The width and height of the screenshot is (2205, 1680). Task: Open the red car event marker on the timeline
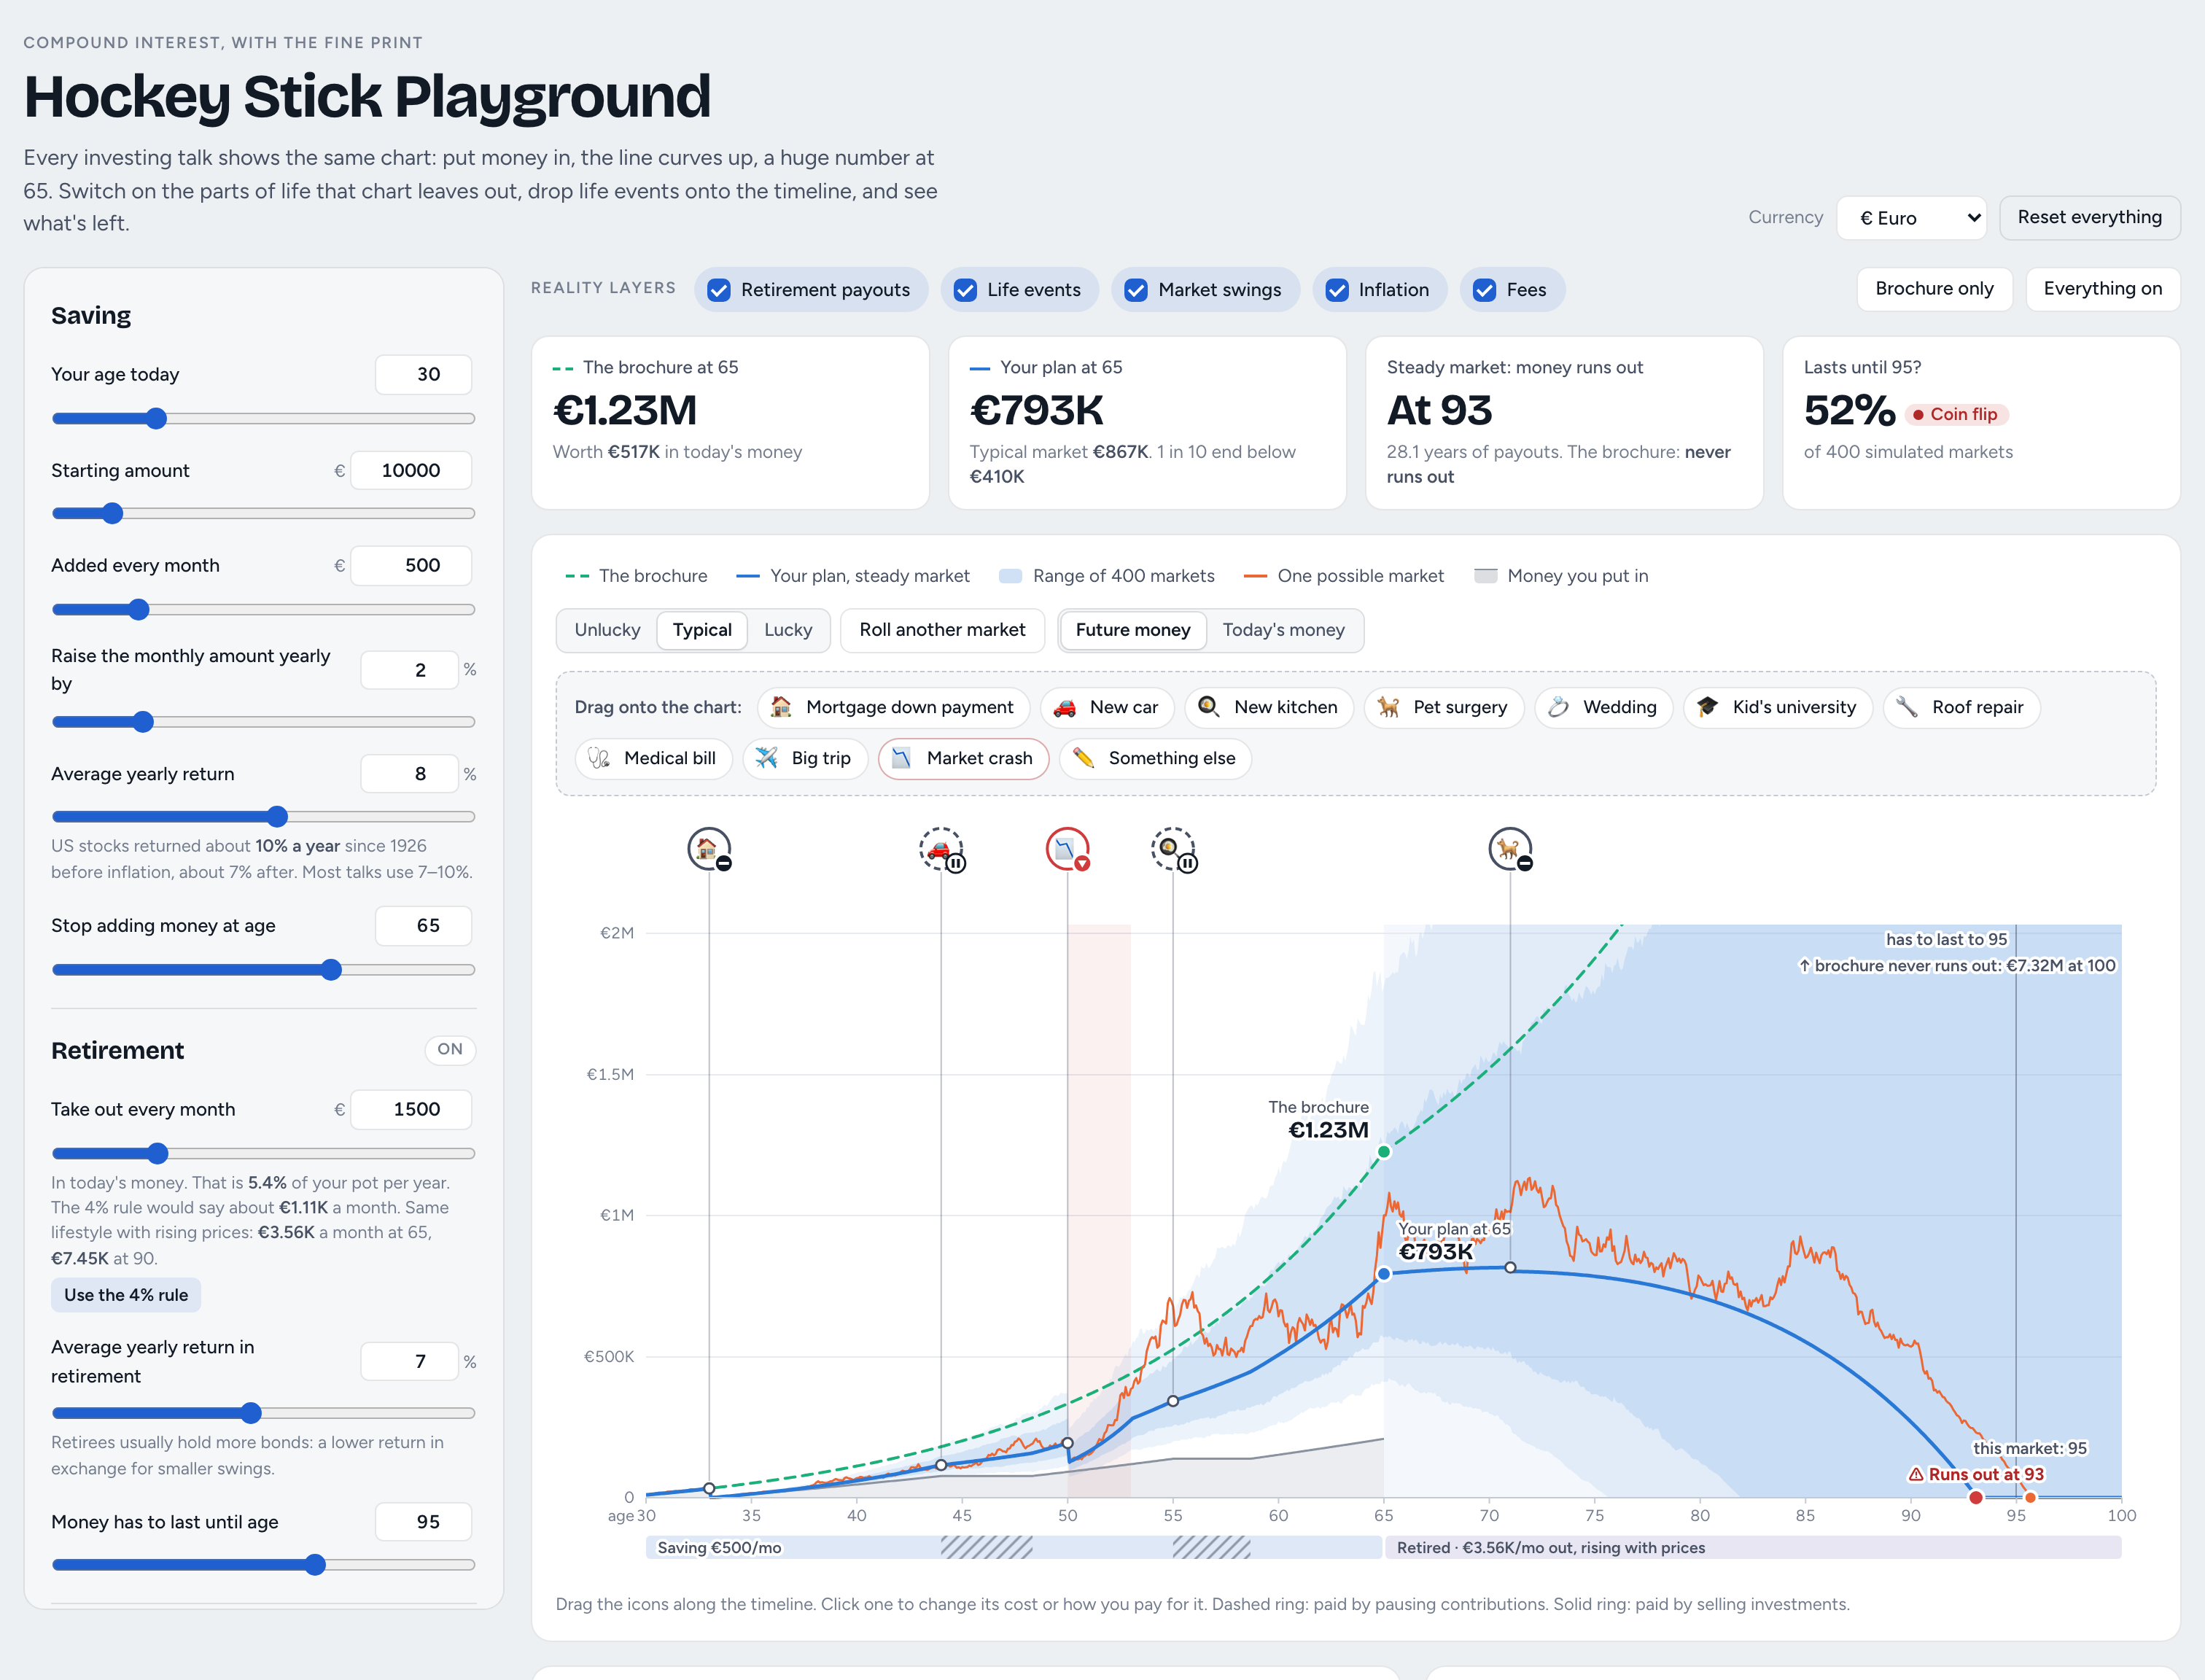coord(941,850)
